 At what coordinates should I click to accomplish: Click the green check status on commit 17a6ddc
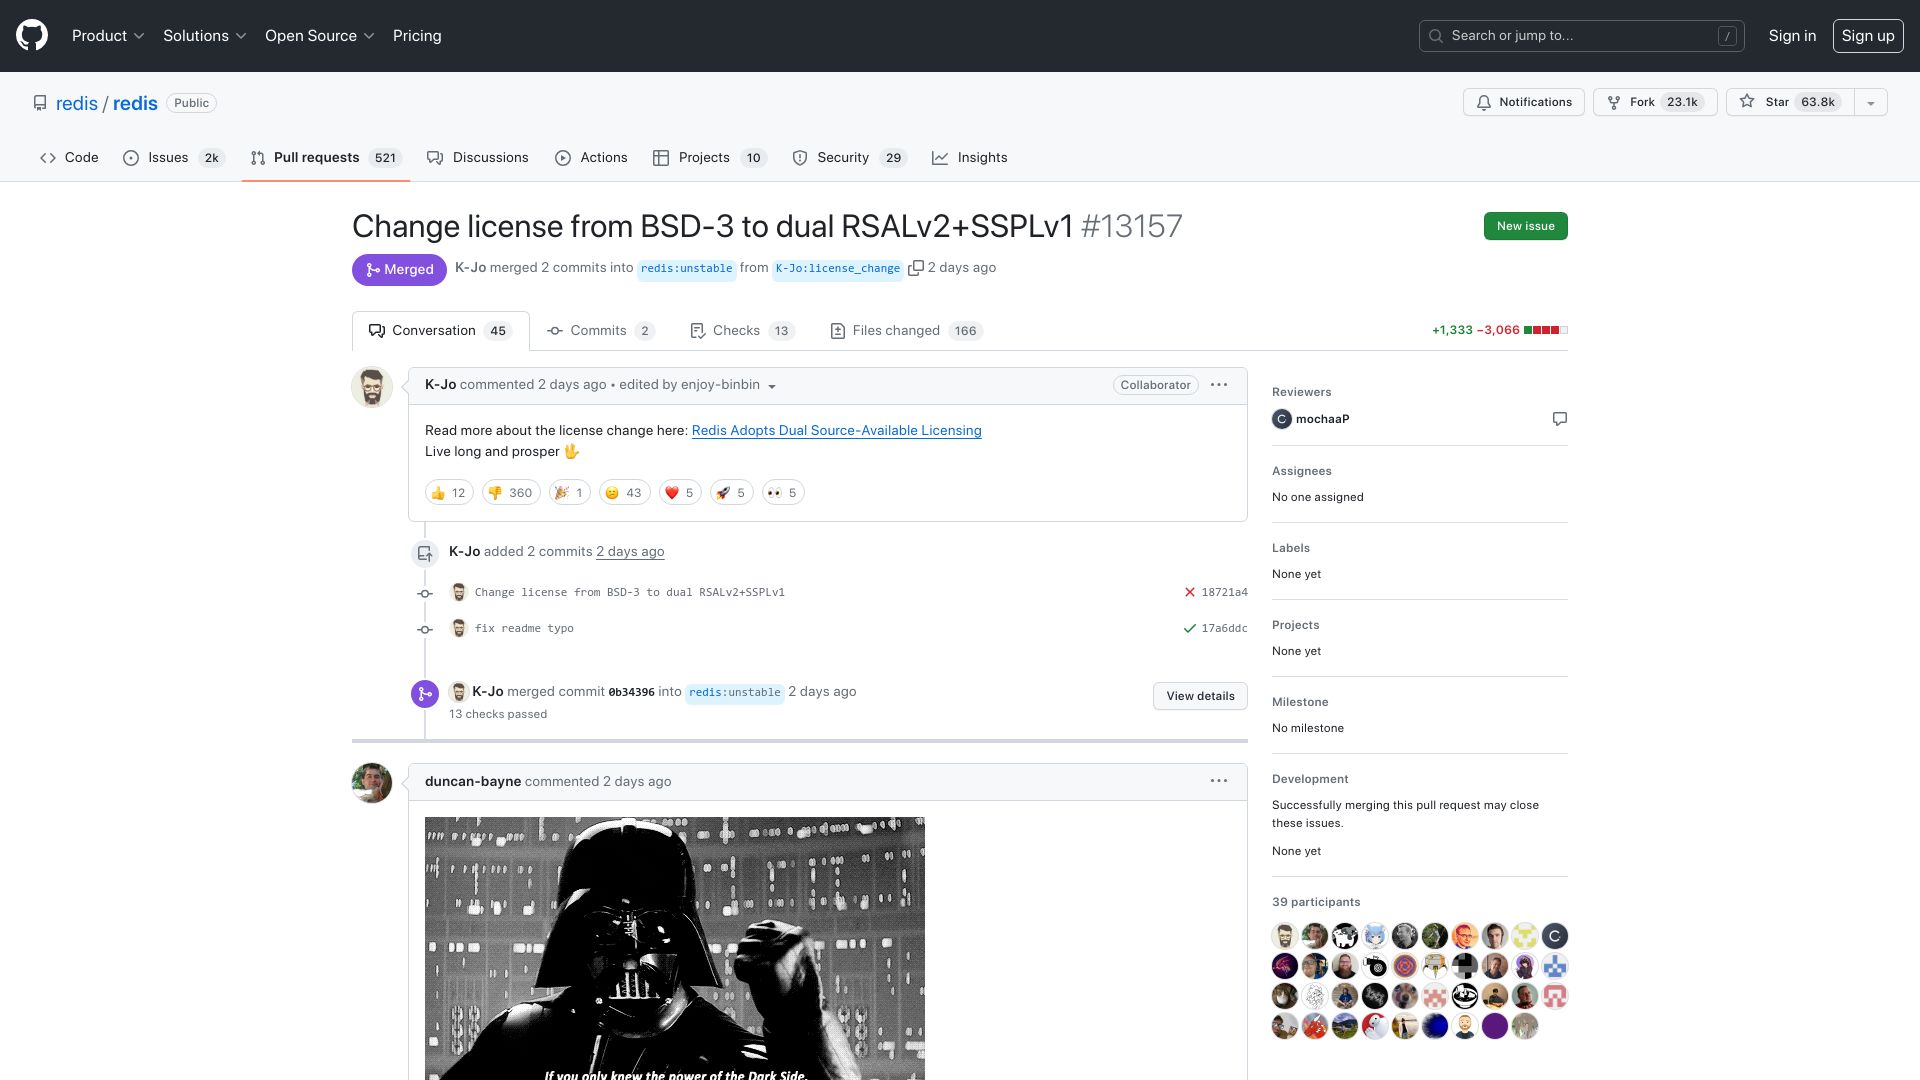(x=1190, y=628)
